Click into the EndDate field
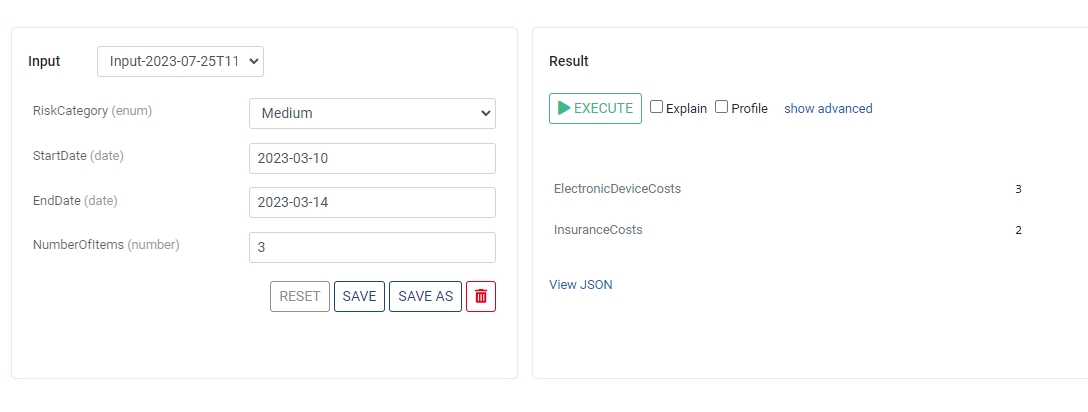Screen dimensions: 1088x412 (x=372, y=202)
